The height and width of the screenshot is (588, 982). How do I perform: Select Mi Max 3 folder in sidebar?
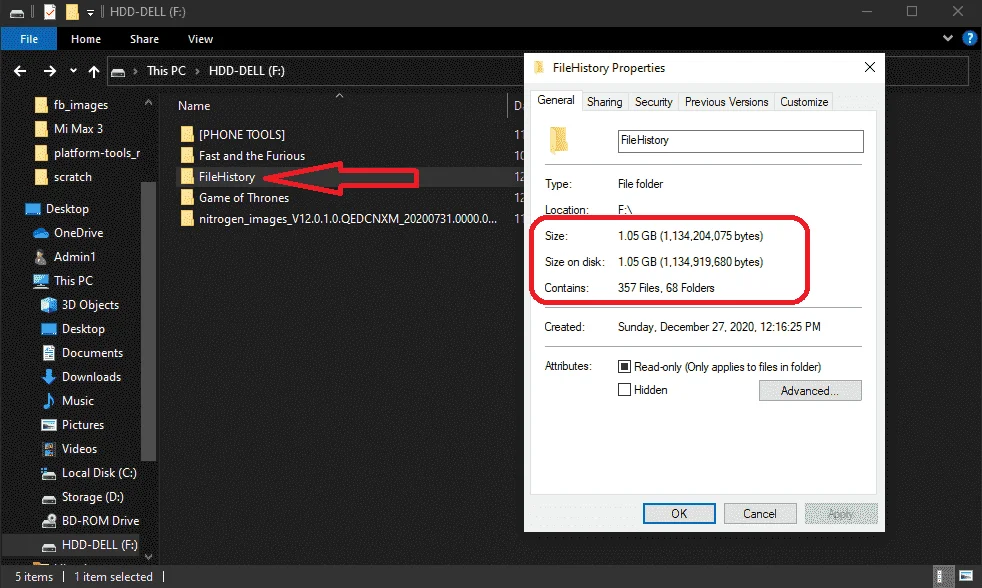click(78, 128)
